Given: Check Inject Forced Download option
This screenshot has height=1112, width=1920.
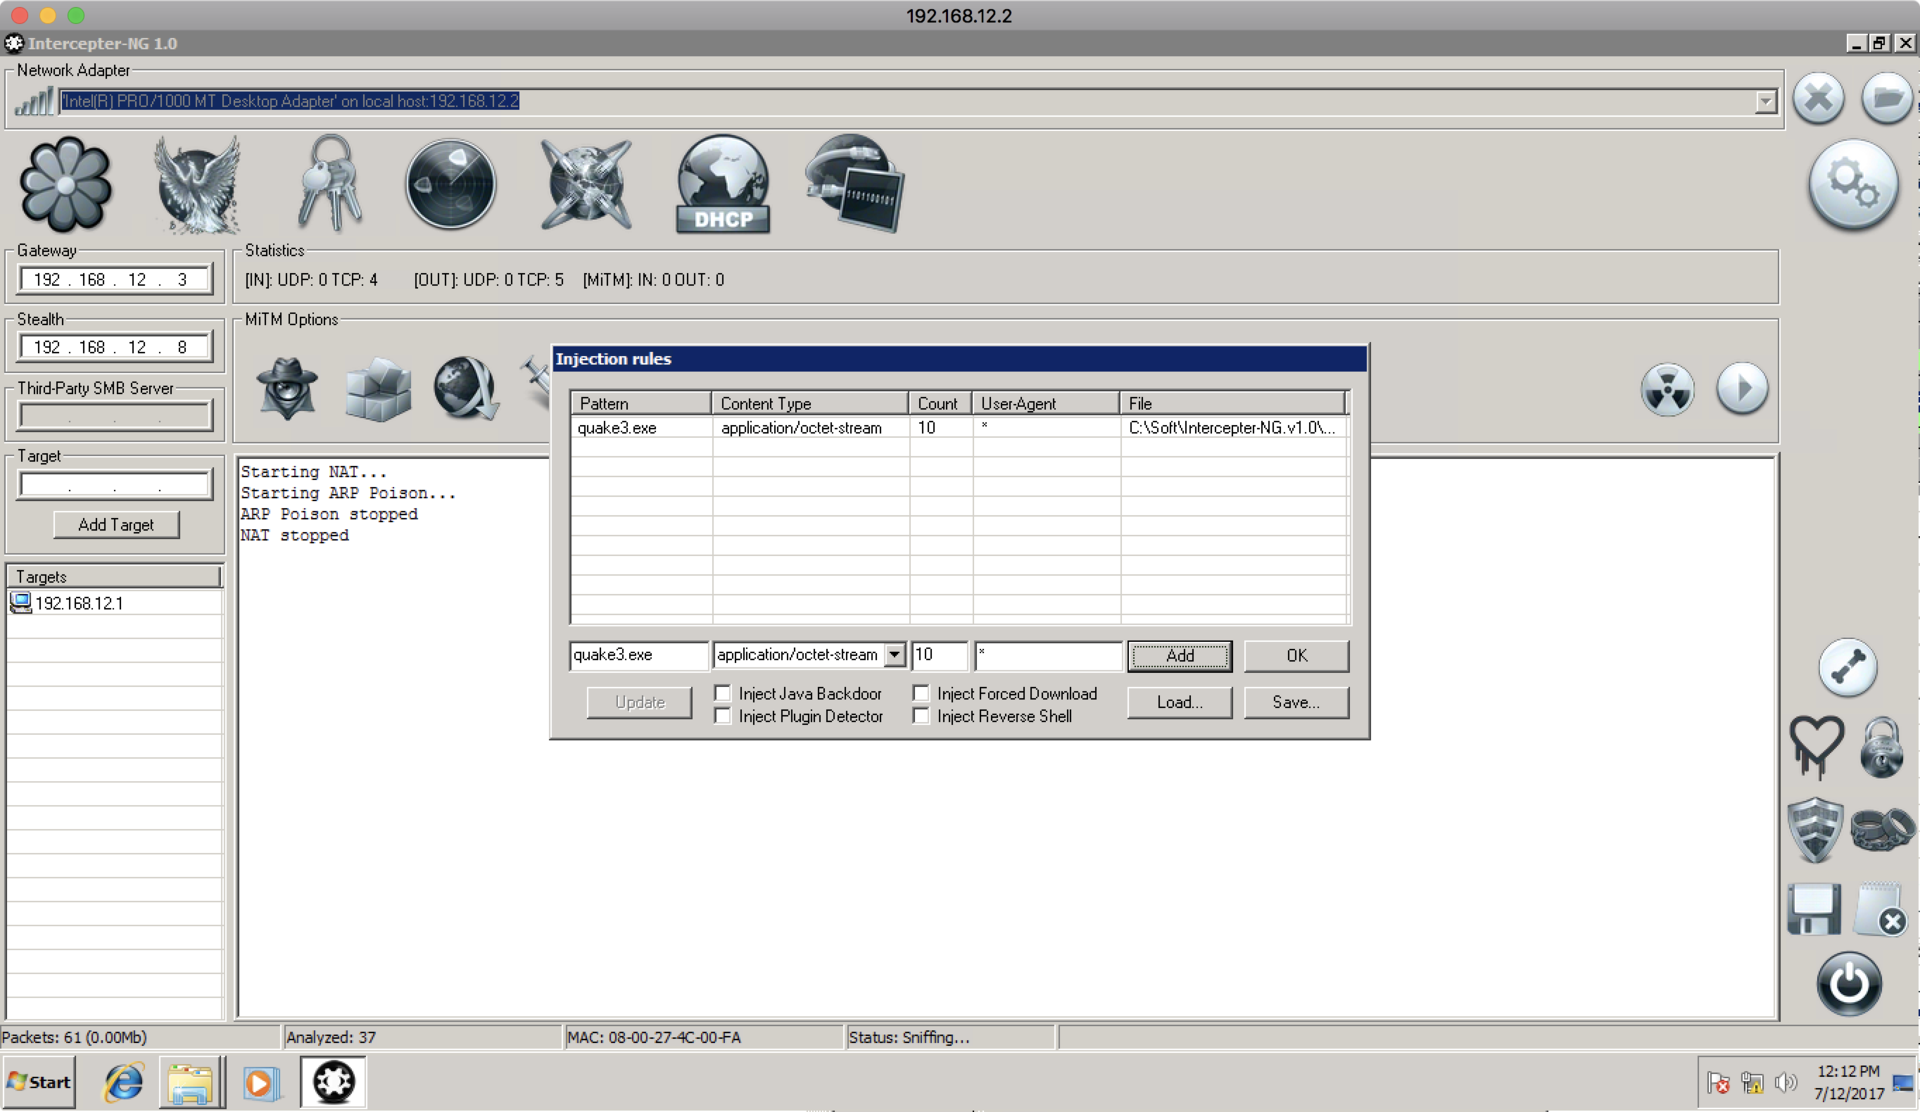Looking at the screenshot, I should coord(921,693).
